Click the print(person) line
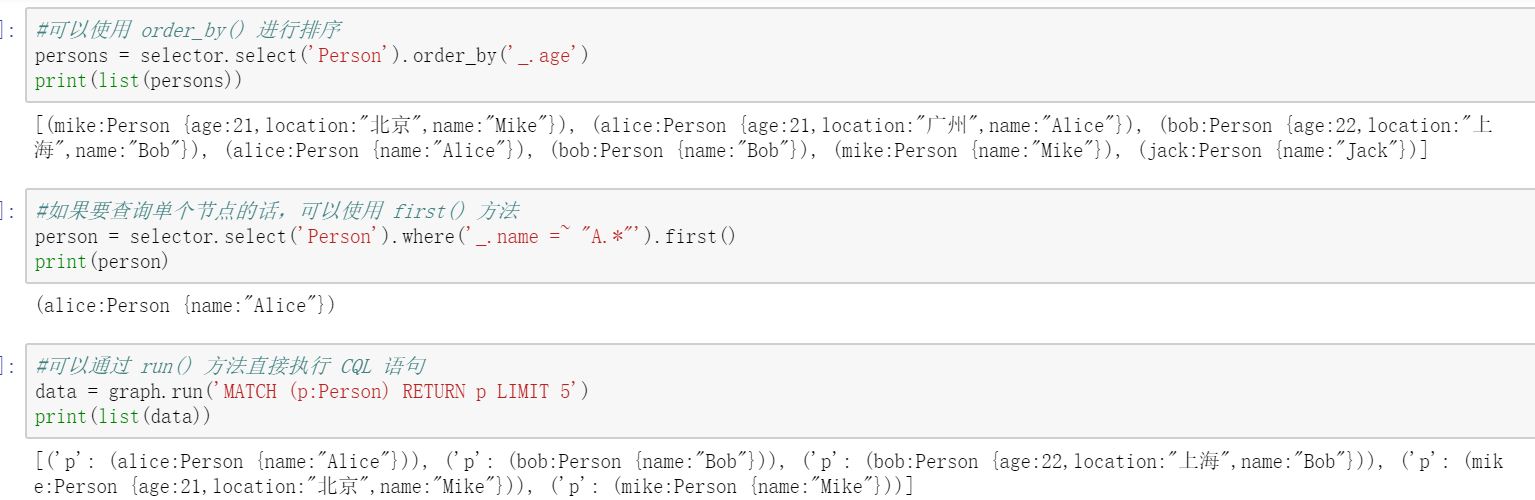Image resolution: width=1535 pixels, height=500 pixels. [x=102, y=261]
